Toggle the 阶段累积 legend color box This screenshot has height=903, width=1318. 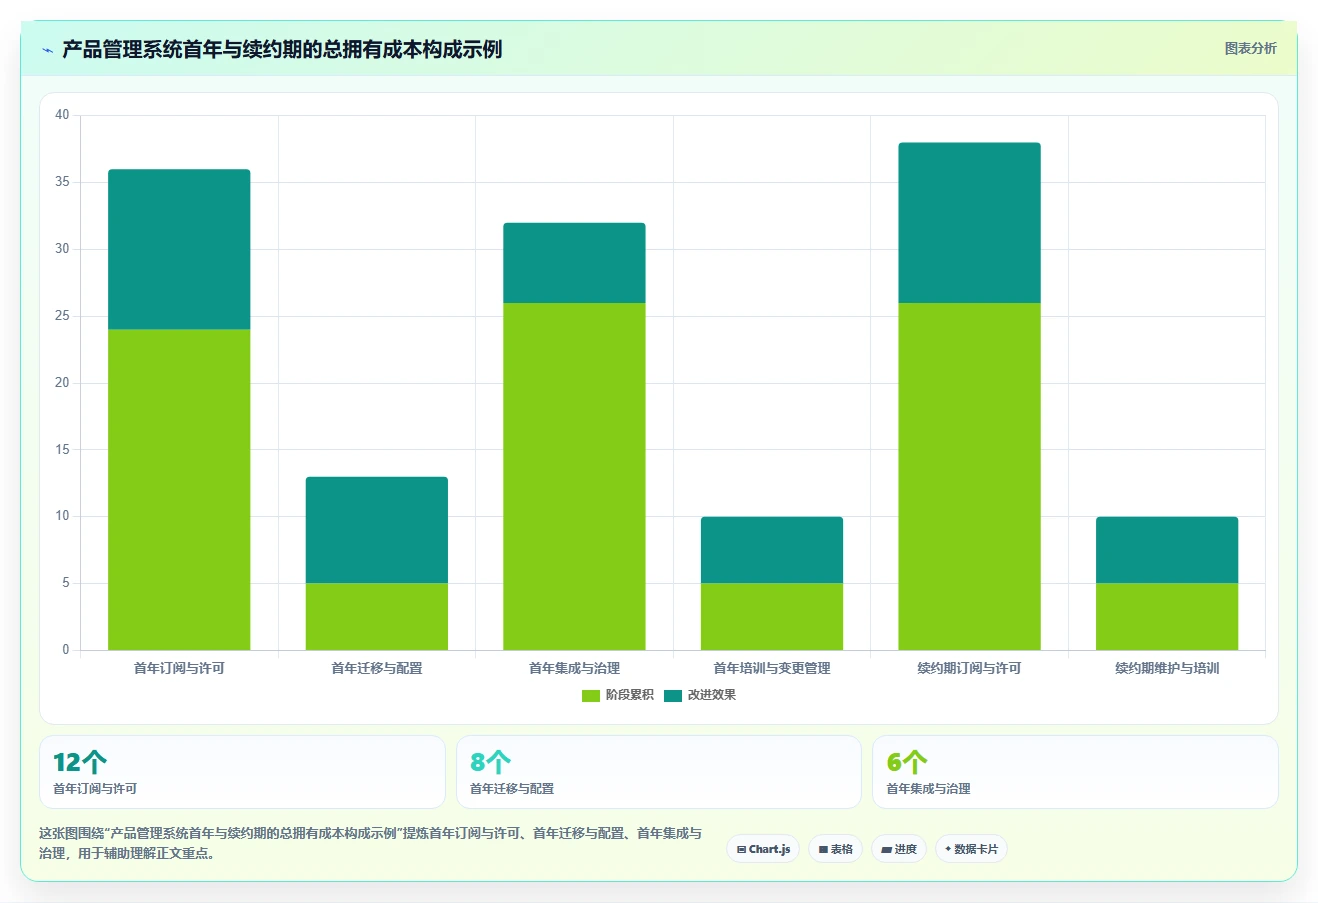coord(591,695)
